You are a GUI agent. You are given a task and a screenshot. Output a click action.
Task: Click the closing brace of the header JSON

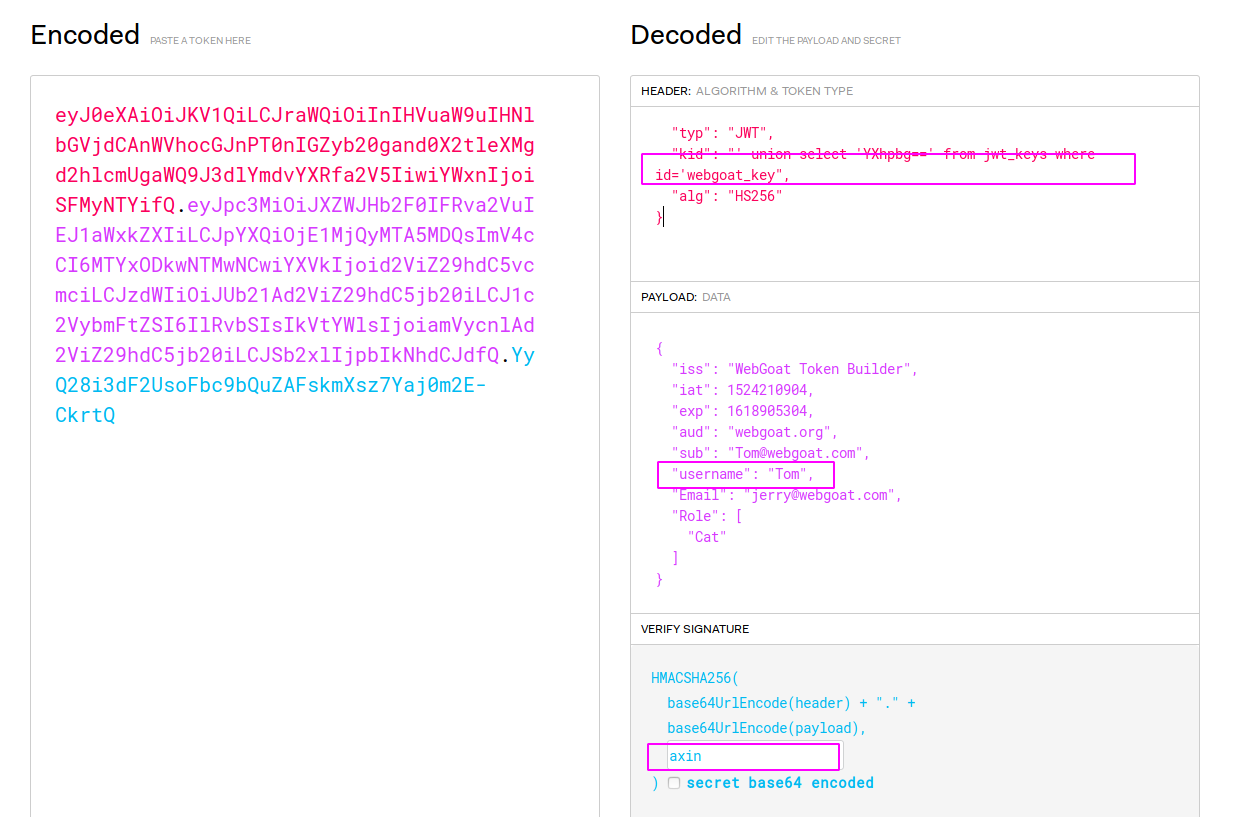(x=659, y=217)
